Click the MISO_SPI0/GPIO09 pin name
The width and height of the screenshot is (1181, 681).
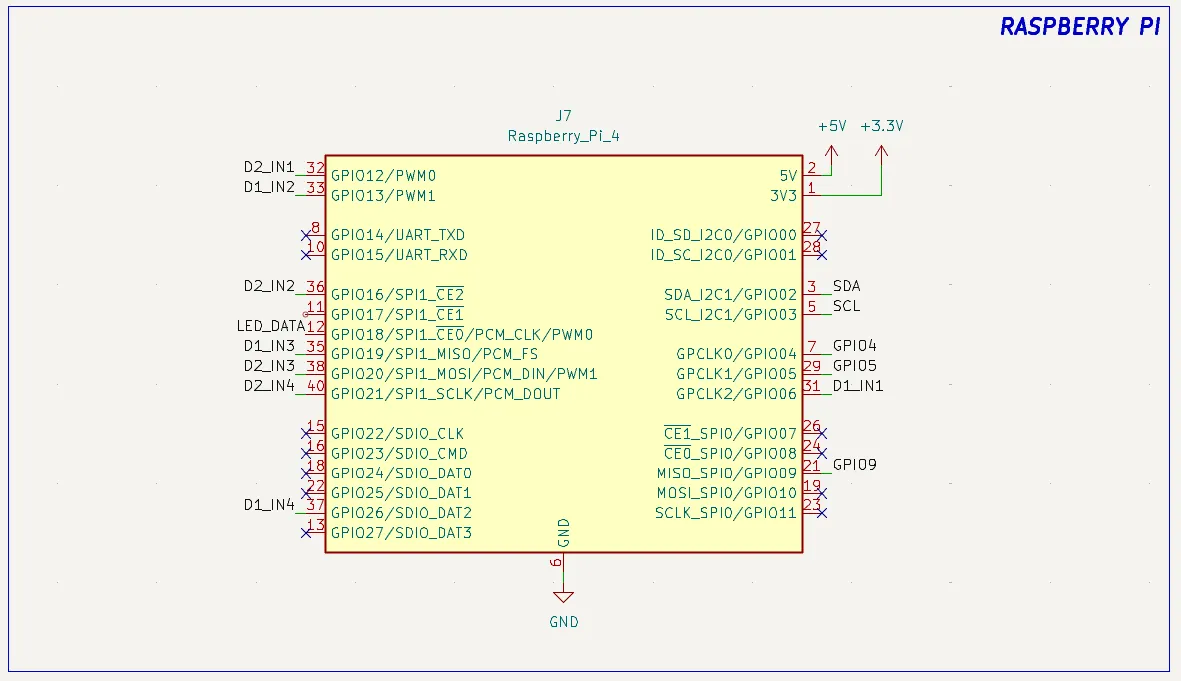click(726, 474)
